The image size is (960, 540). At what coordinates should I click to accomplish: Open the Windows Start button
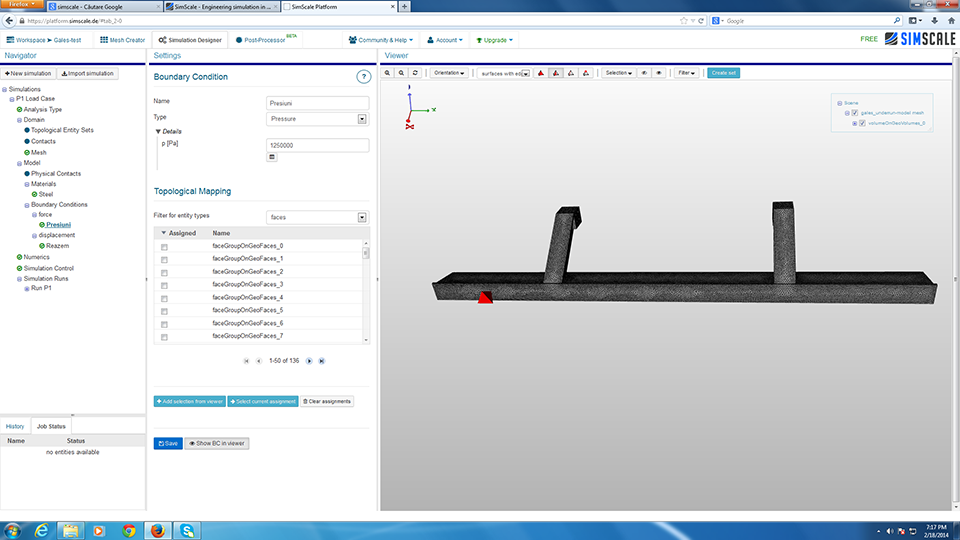(12, 530)
